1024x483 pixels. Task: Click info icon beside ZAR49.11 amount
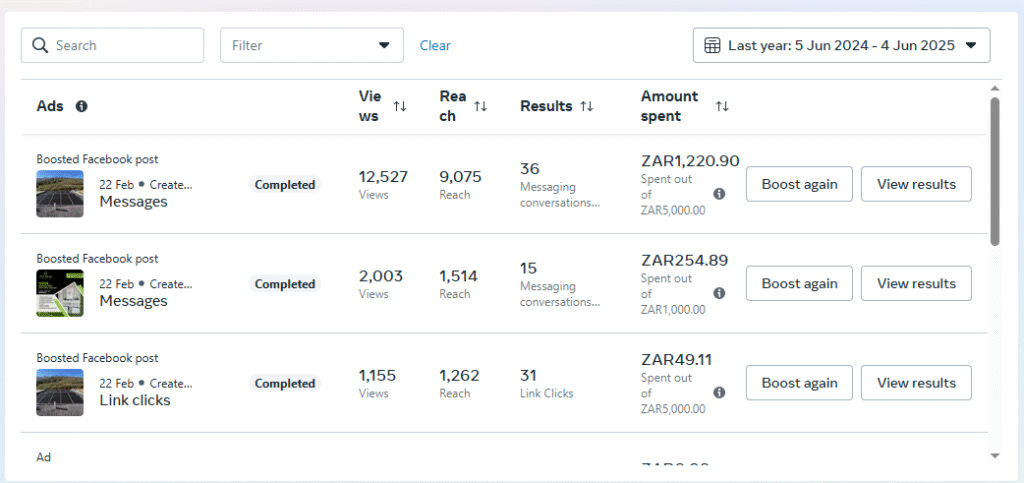pos(719,392)
